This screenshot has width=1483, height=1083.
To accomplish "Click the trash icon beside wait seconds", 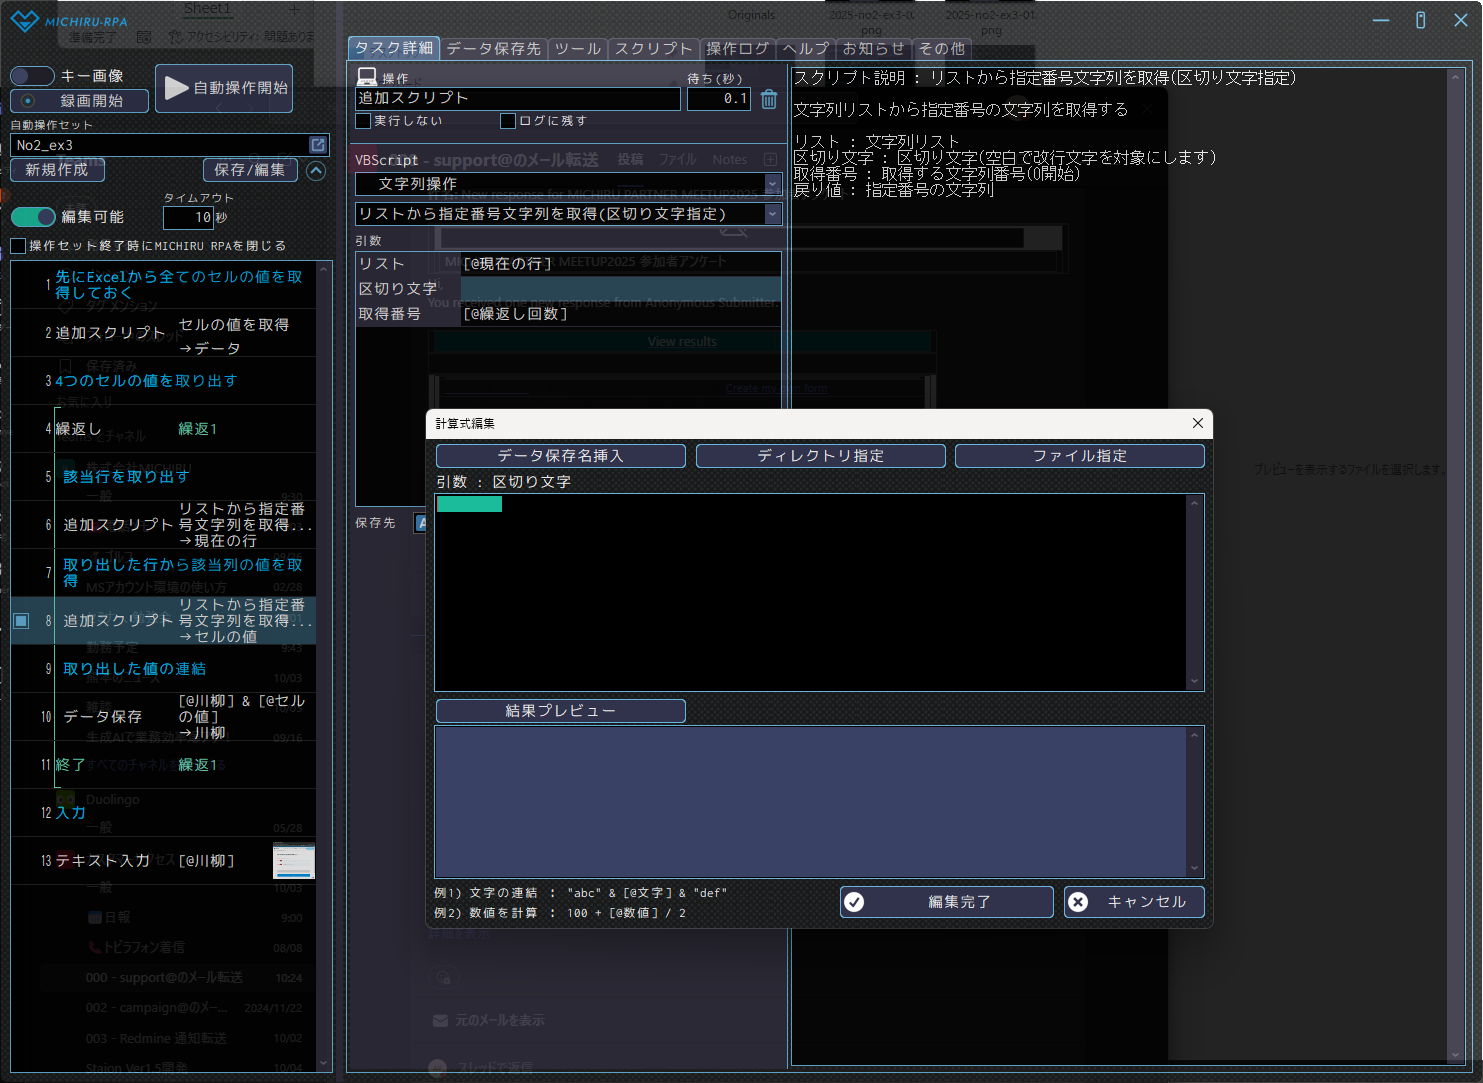I will point(768,99).
